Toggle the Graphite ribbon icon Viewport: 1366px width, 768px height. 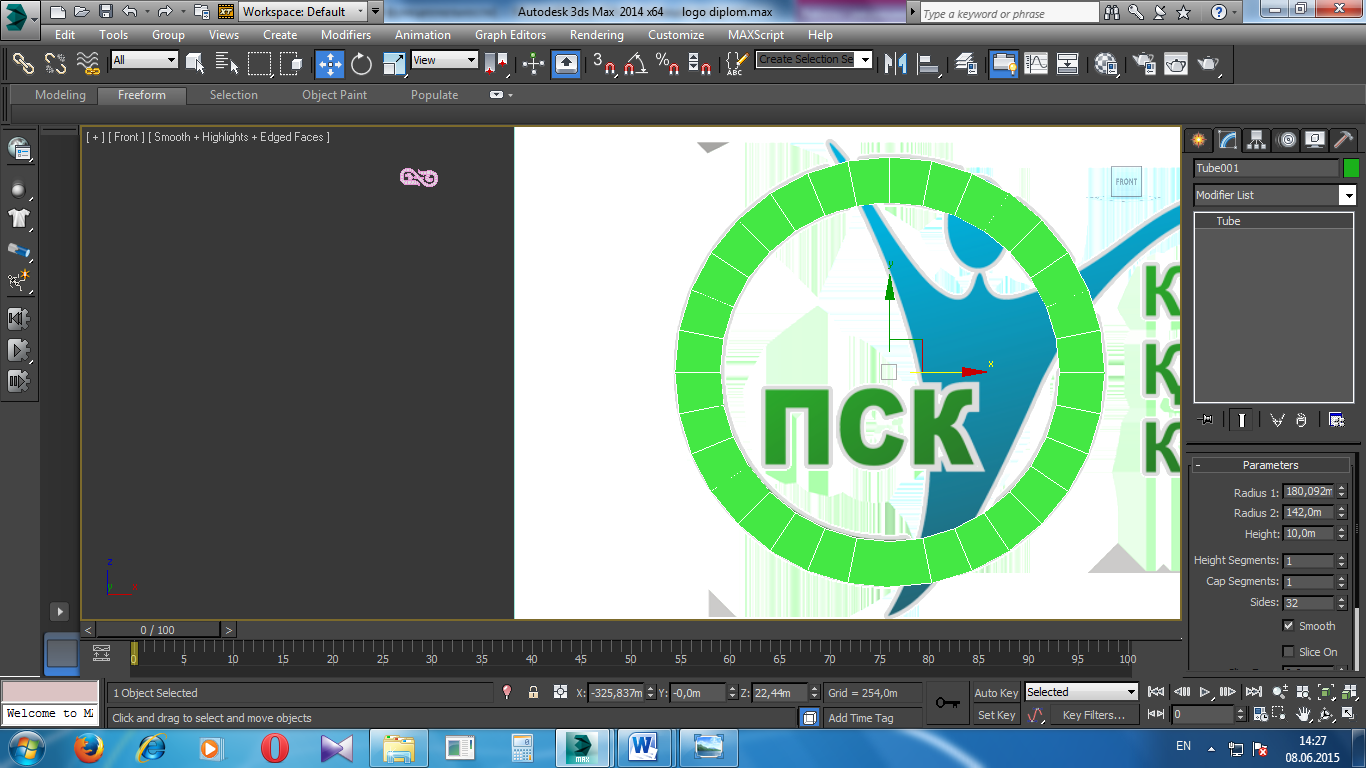1004,64
